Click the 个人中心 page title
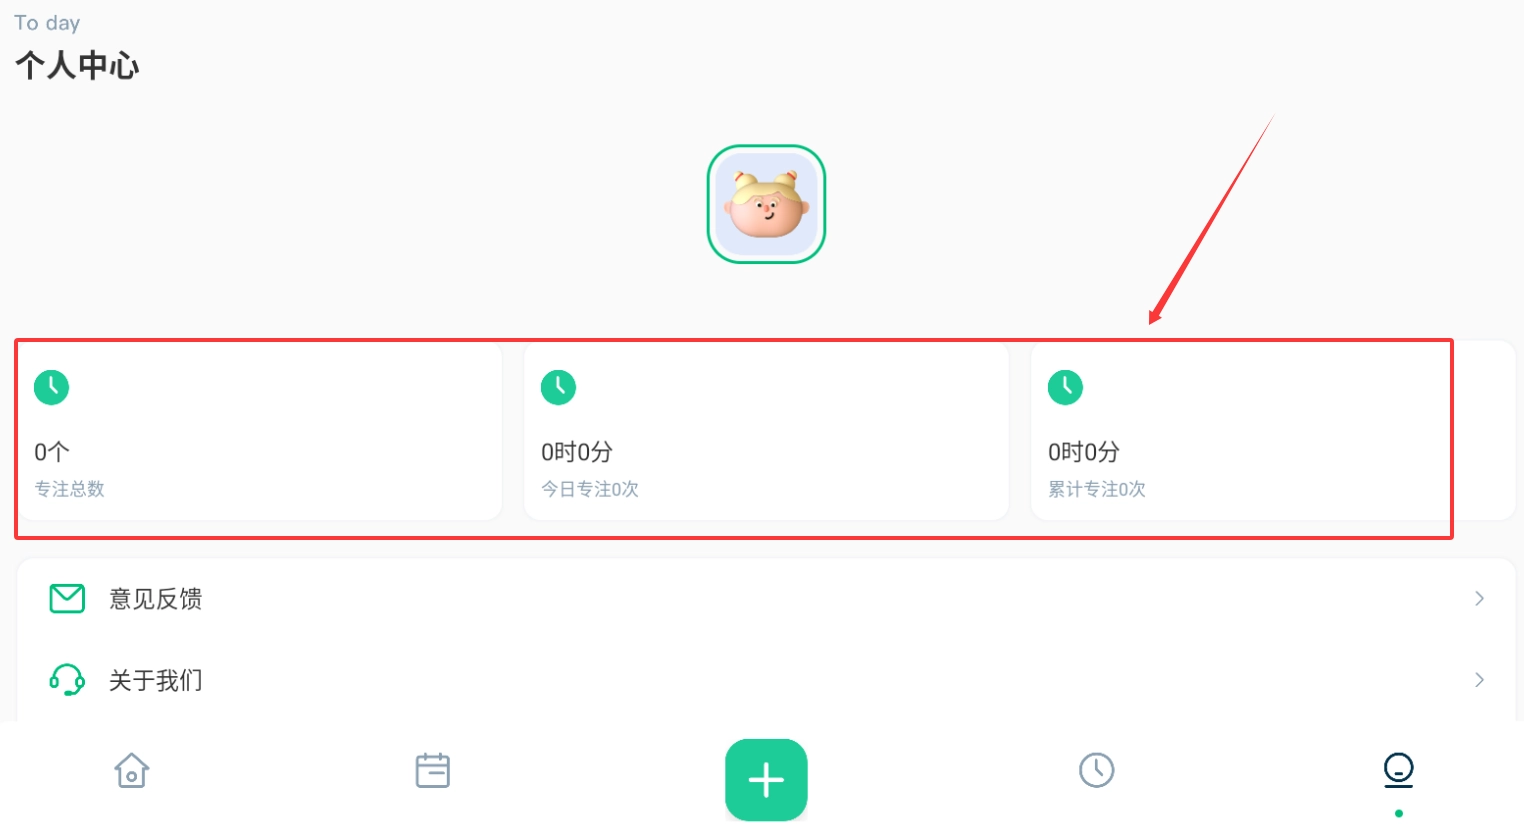Viewport: 1524px width, 828px height. [77, 66]
